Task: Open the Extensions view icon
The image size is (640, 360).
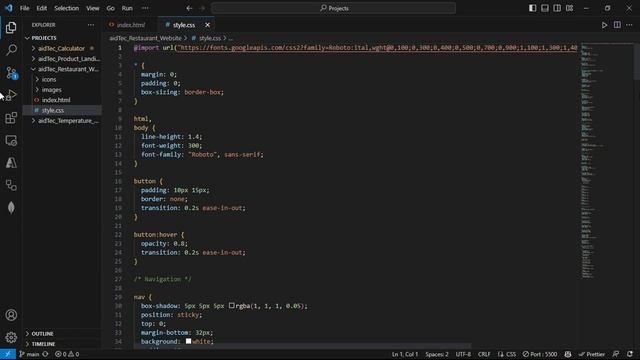Action: [11, 118]
